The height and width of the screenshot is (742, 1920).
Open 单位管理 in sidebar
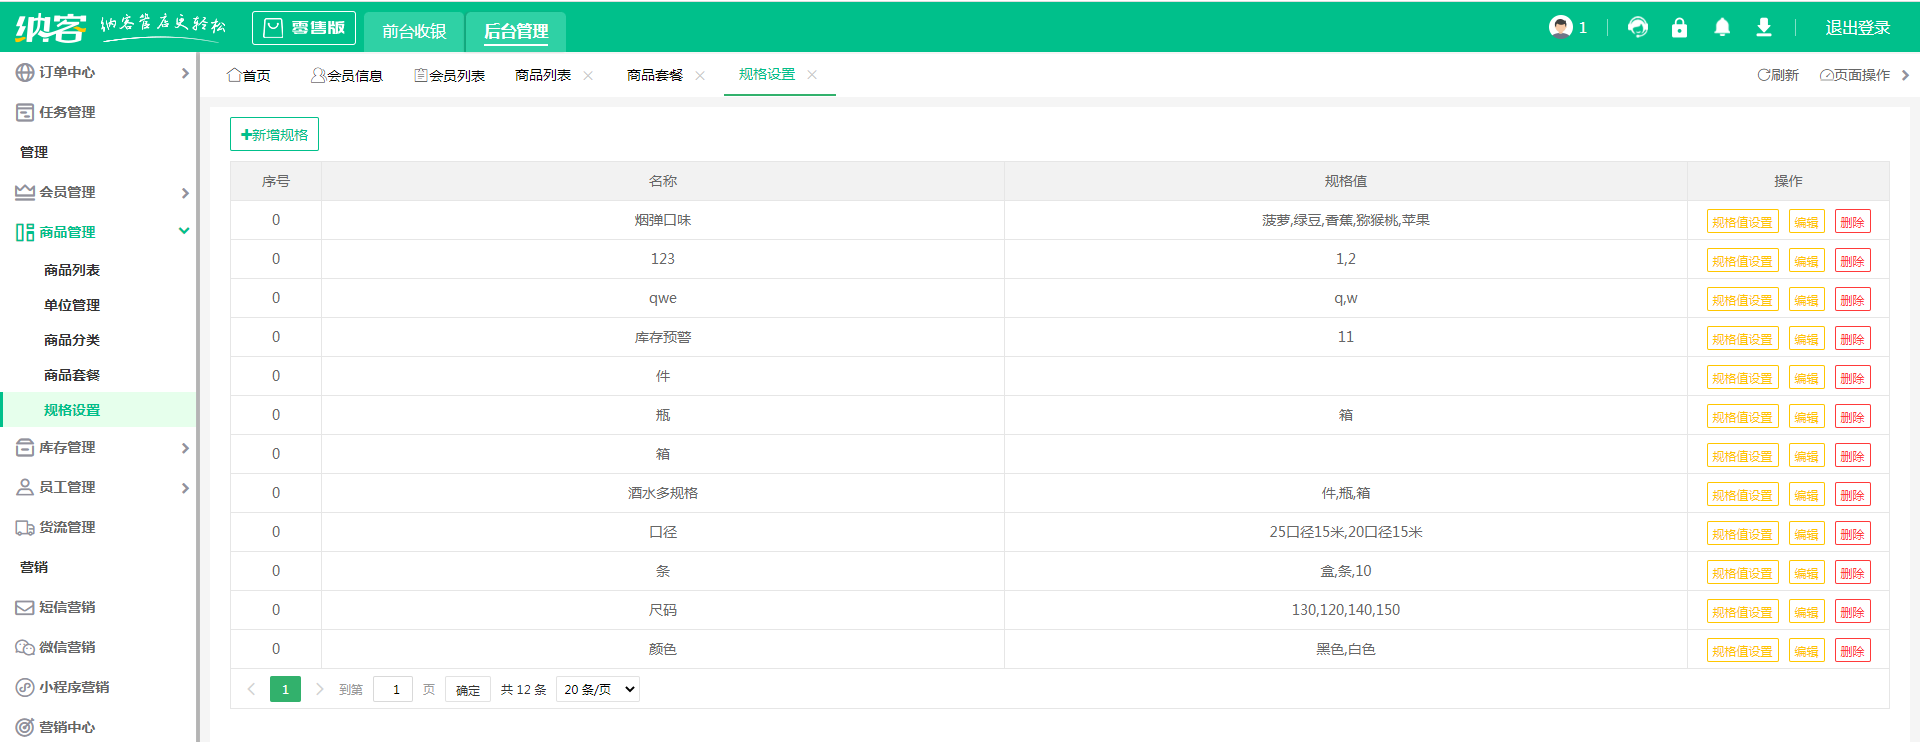tap(72, 305)
